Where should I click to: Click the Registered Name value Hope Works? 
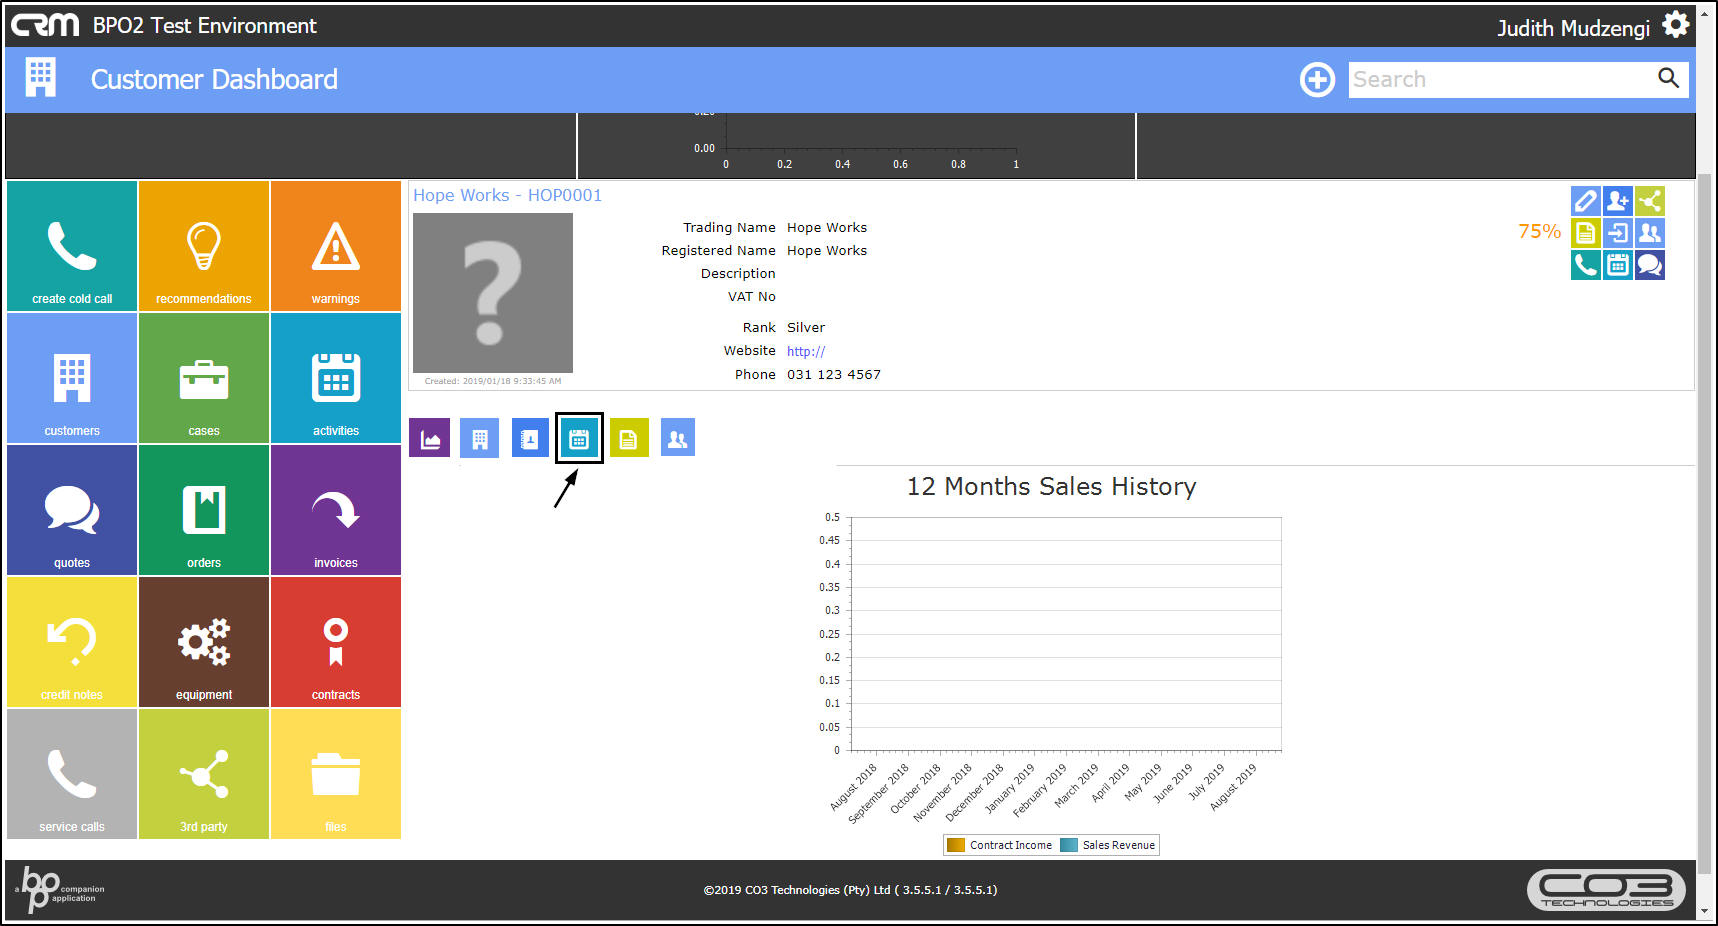coord(827,250)
